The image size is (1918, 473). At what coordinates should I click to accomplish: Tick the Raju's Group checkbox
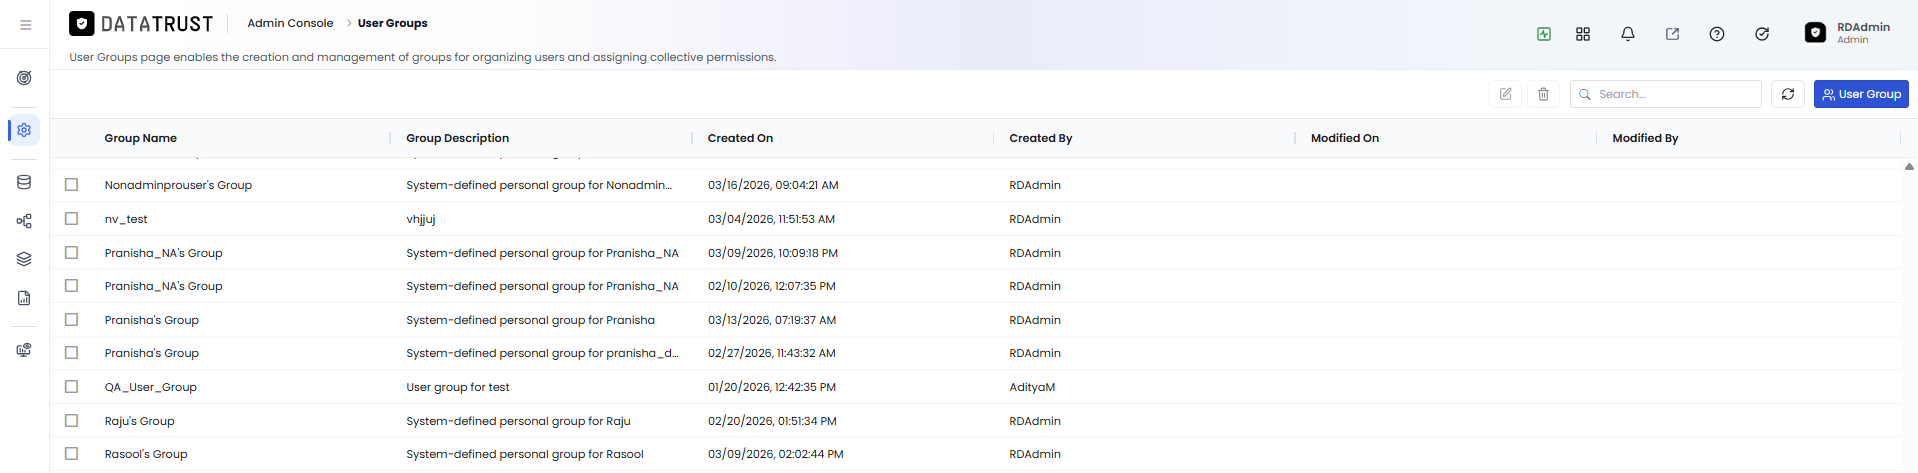click(x=71, y=420)
